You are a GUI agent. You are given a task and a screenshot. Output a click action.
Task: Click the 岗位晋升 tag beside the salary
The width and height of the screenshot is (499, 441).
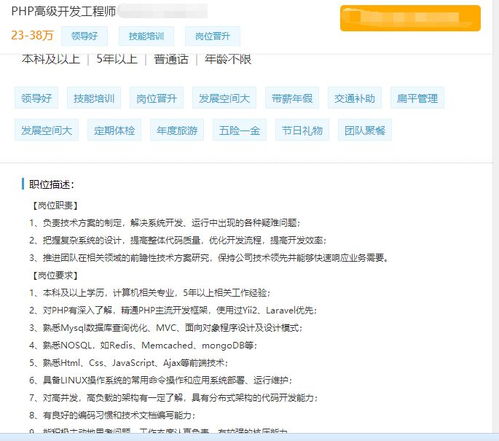(x=213, y=36)
